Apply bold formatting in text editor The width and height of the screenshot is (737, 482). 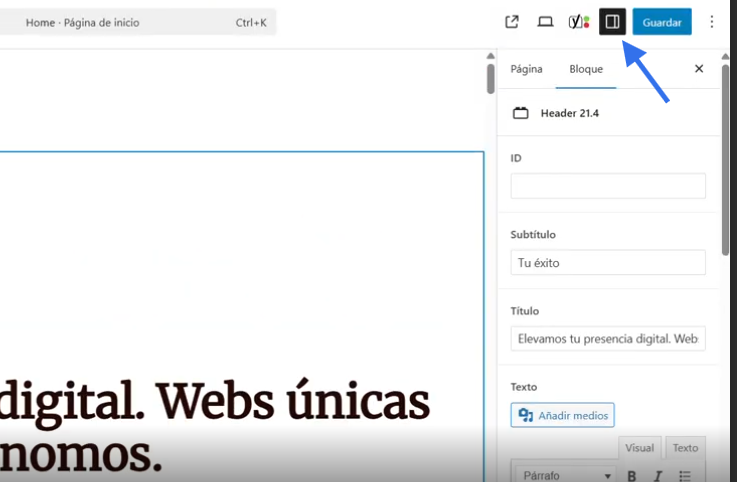coord(632,475)
